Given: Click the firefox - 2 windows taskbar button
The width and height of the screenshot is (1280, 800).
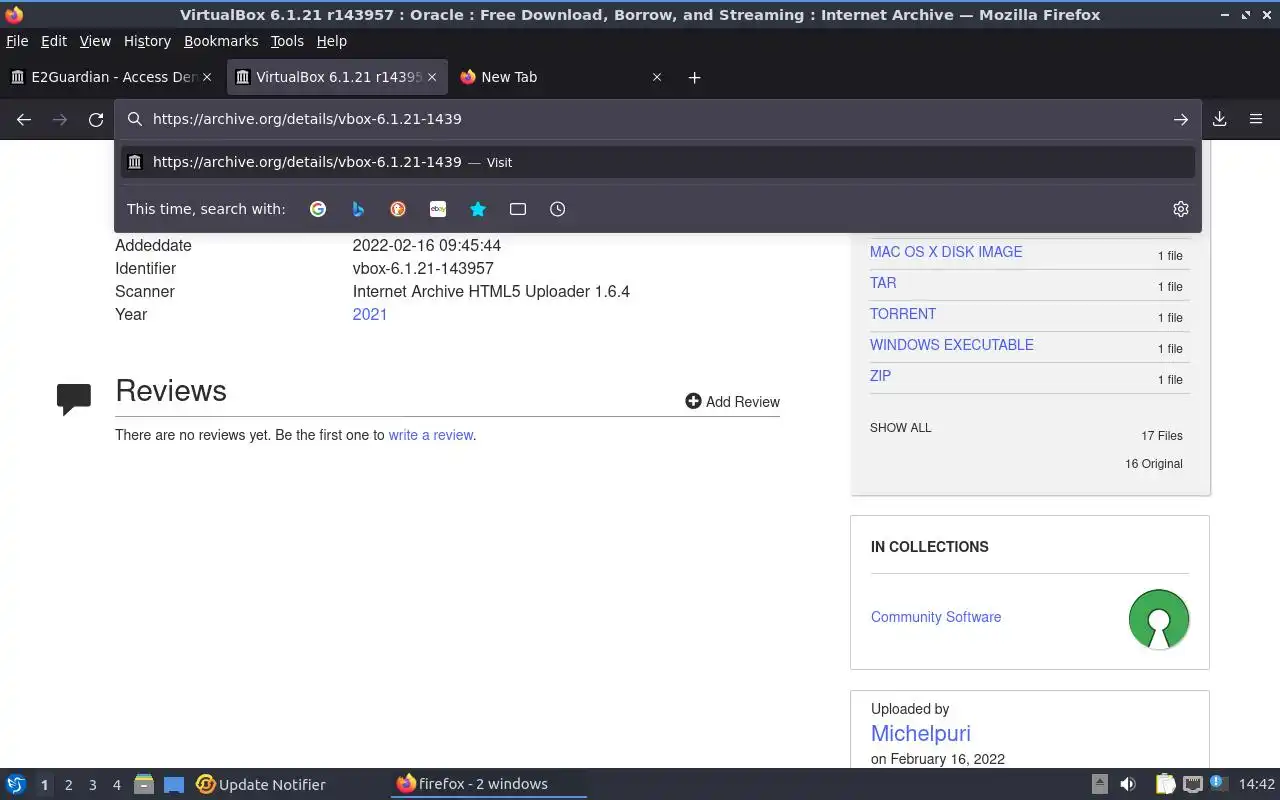Looking at the screenshot, I should 488,784.
